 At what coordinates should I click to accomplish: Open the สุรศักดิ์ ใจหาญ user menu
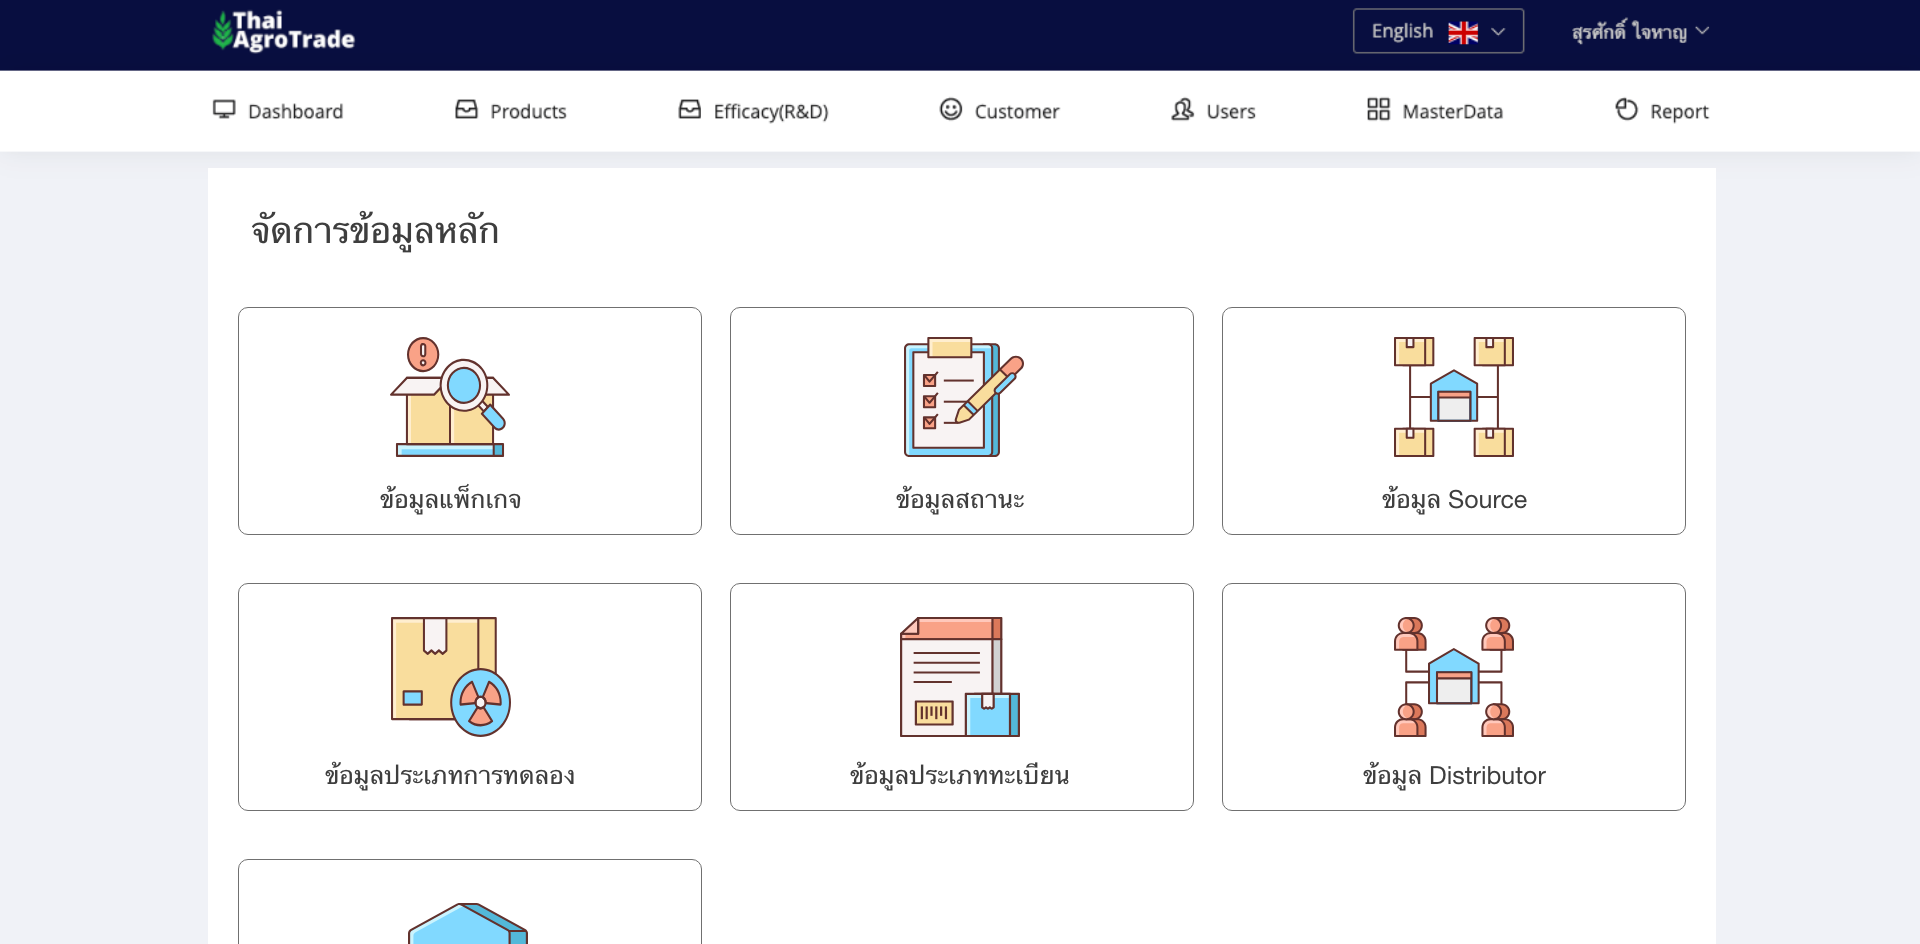point(1629,32)
